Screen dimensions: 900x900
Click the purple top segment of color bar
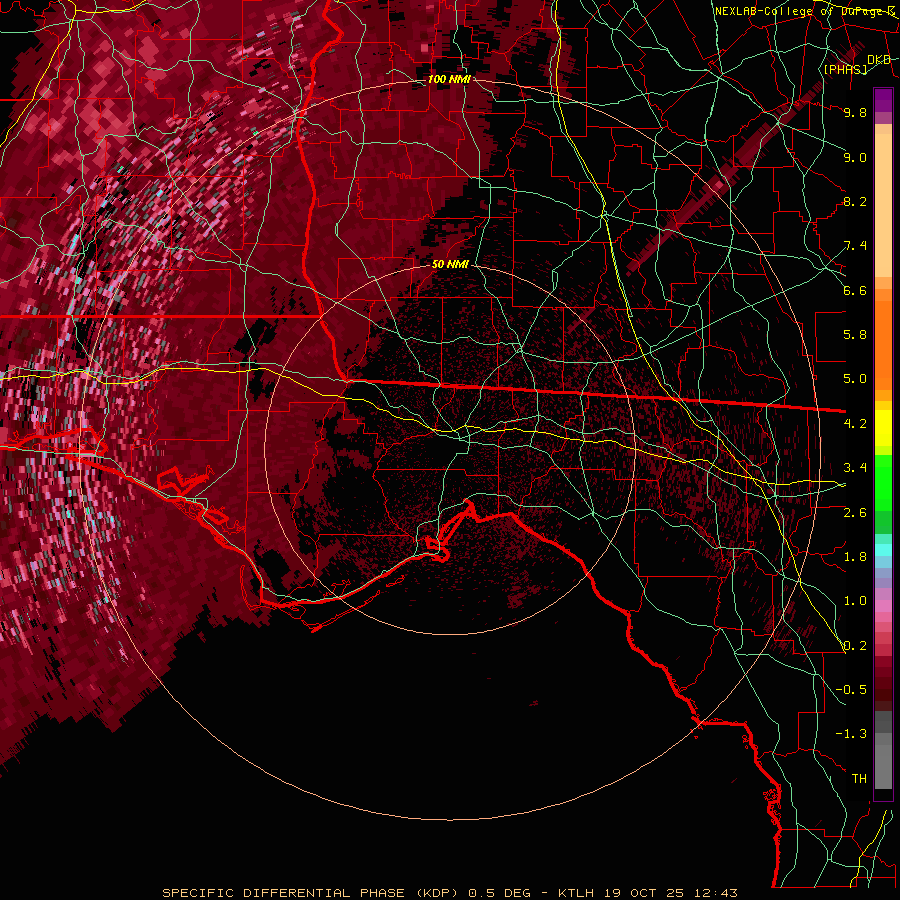click(883, 100)
